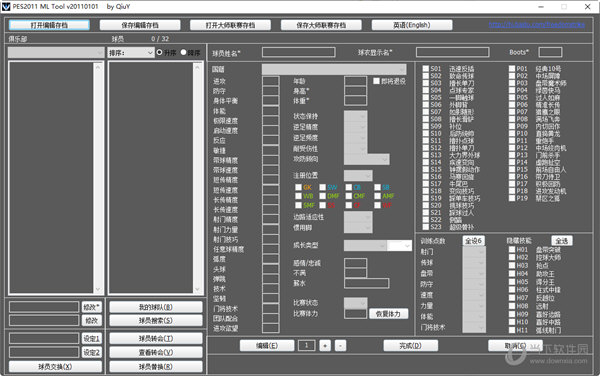
Task: Click the 保存编辑存档 button
Action: click(x=140, y=25)
